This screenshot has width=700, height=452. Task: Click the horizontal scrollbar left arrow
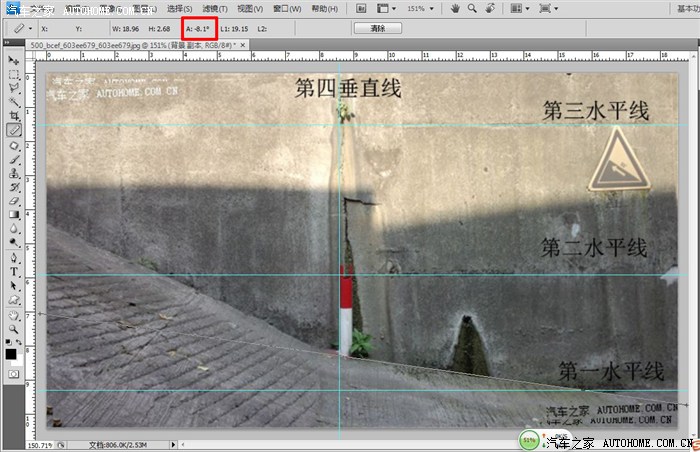[x=183, y=444]
